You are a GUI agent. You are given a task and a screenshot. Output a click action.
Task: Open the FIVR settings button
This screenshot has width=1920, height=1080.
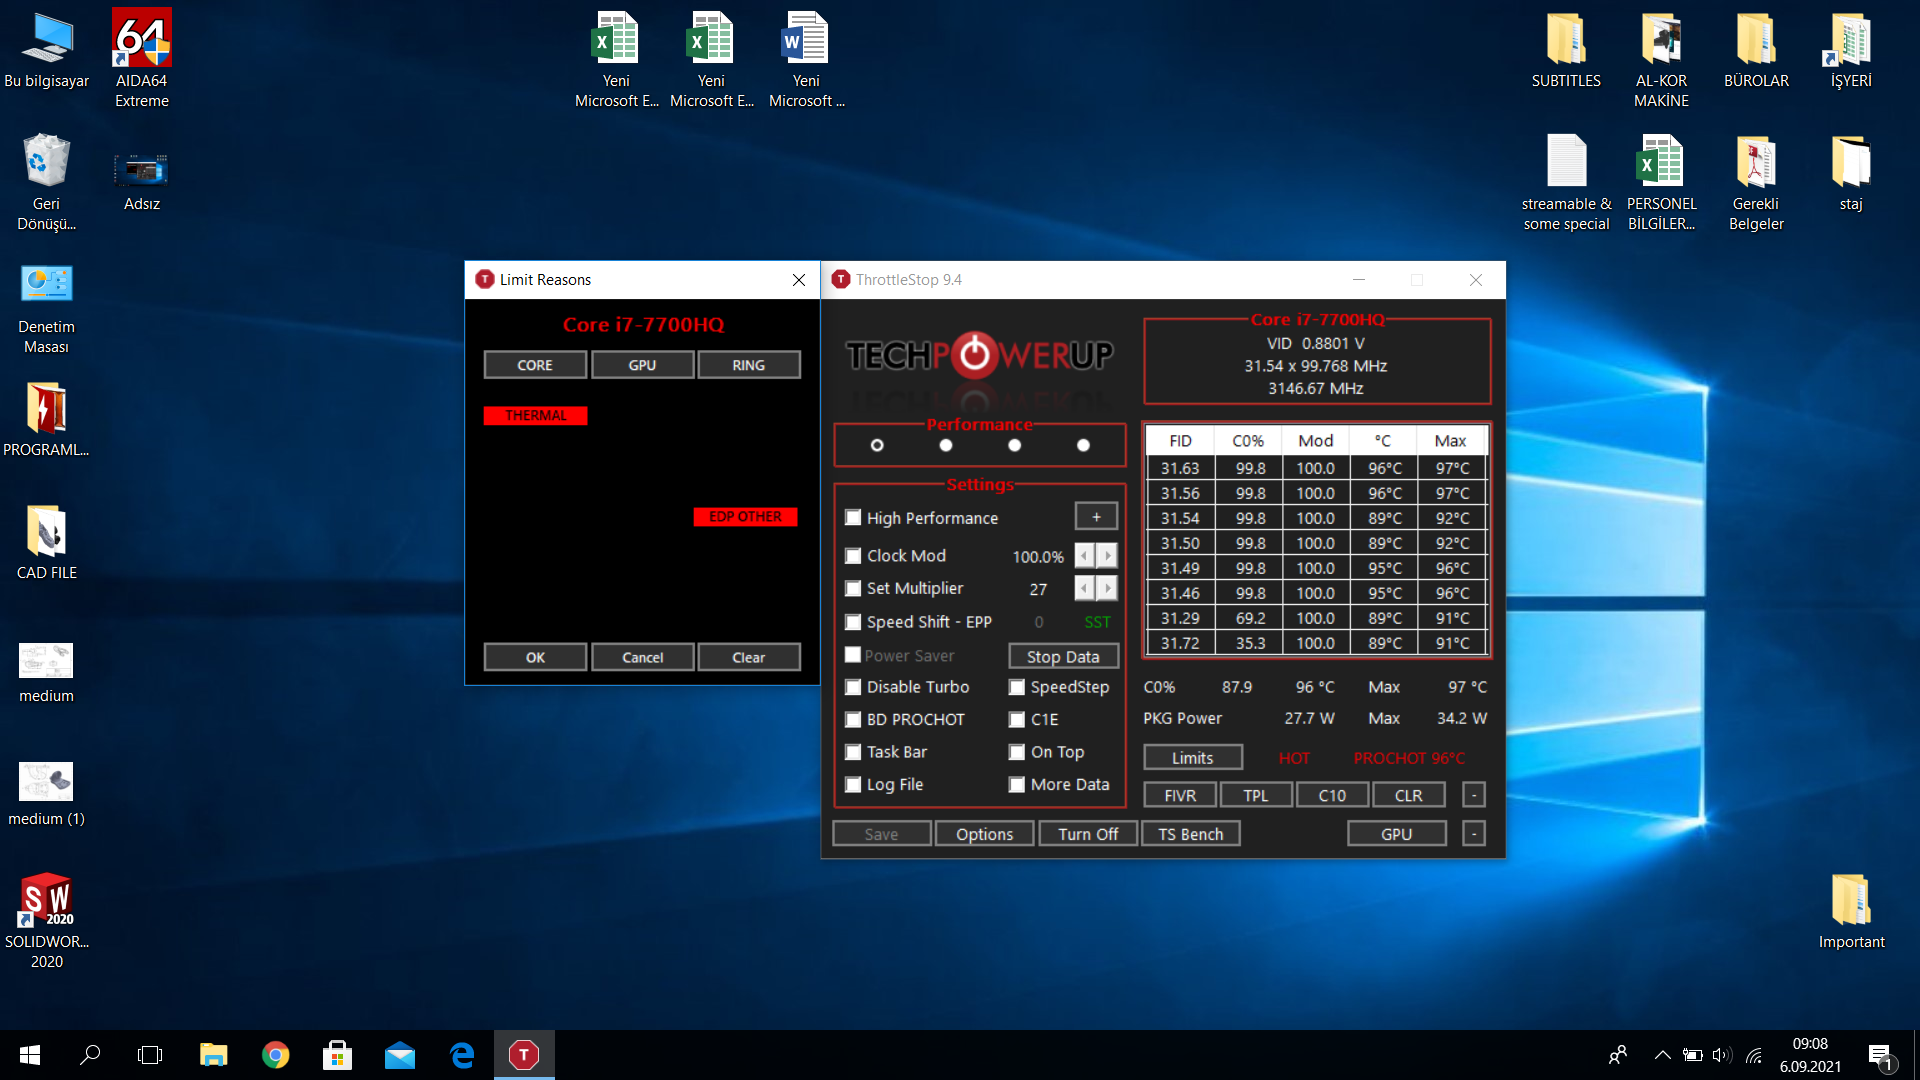1180,795
